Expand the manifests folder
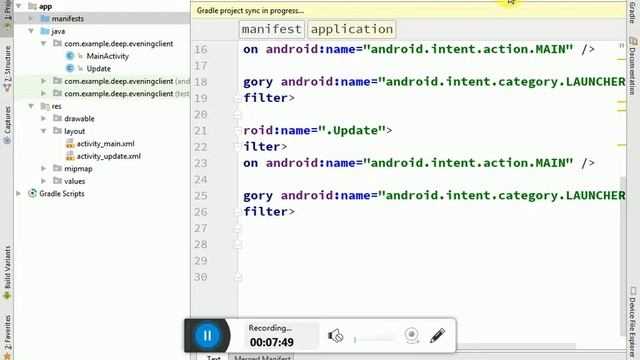The width and height of the screenshot is (640, 360). coord(31,18)
